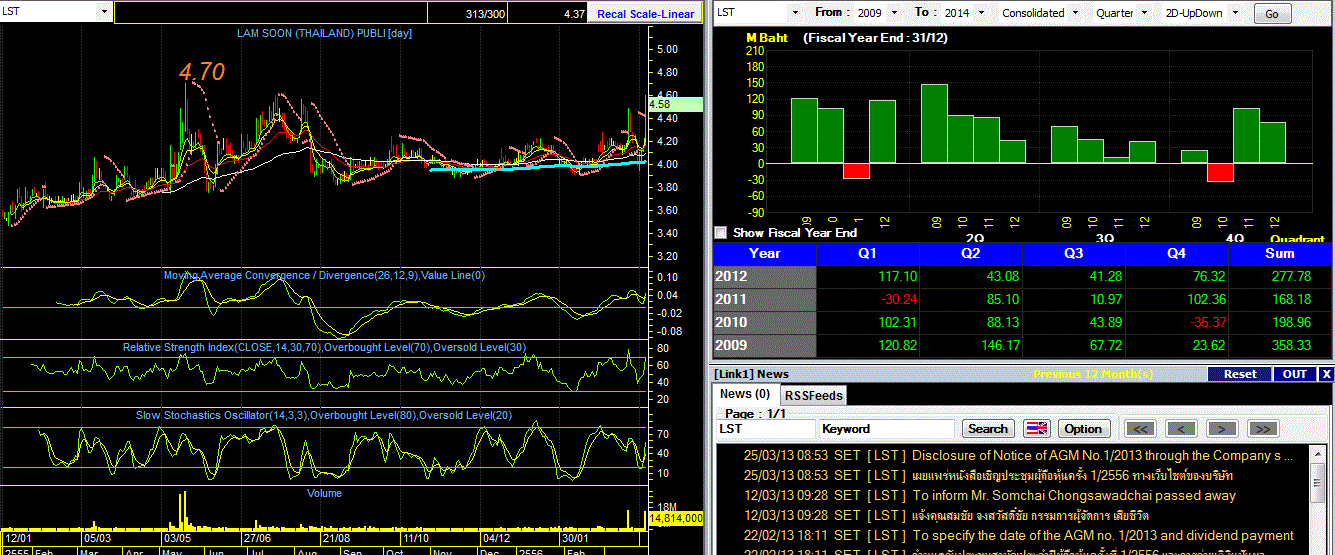Enable the Show Fiscal Year End checkbox
Viewport: 1335px width, 555px height.
pyautogui.click(x=720, y=232)
